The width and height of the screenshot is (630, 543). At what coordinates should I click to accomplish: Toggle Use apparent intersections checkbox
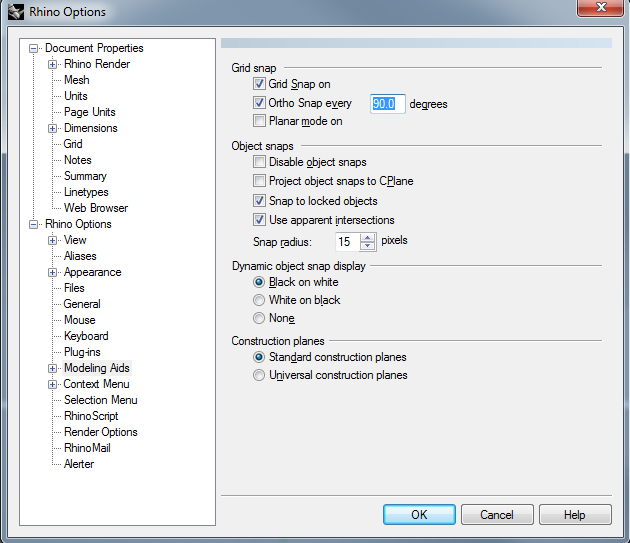(259, 219)
